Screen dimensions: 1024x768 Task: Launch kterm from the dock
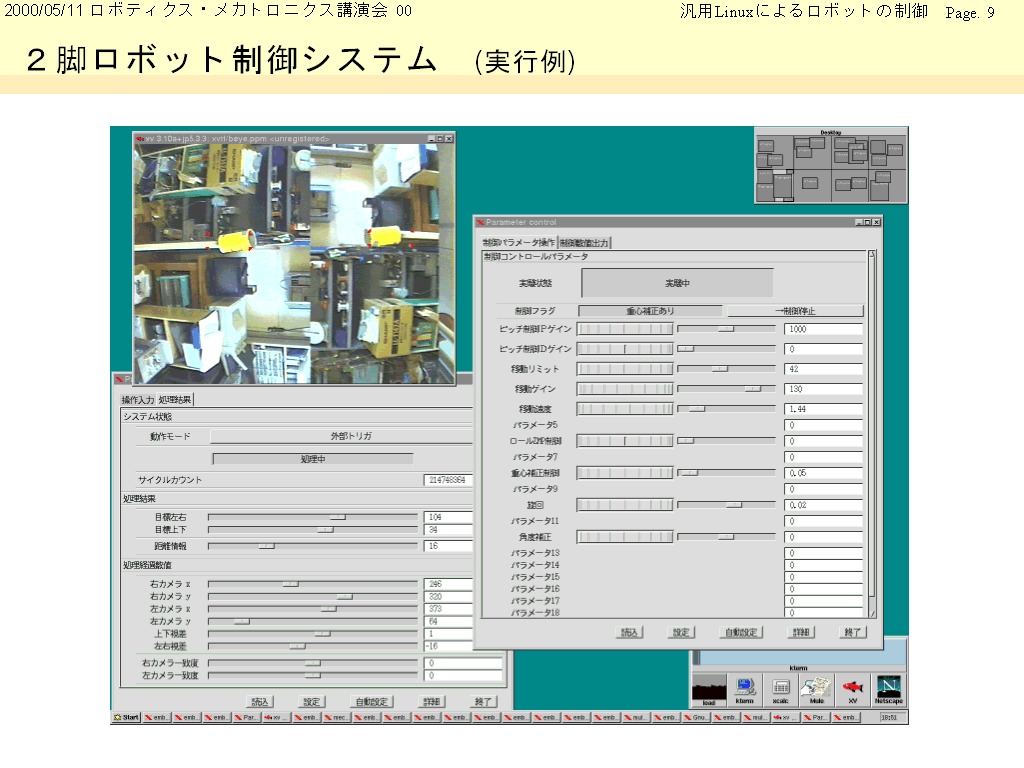[744, 690]
